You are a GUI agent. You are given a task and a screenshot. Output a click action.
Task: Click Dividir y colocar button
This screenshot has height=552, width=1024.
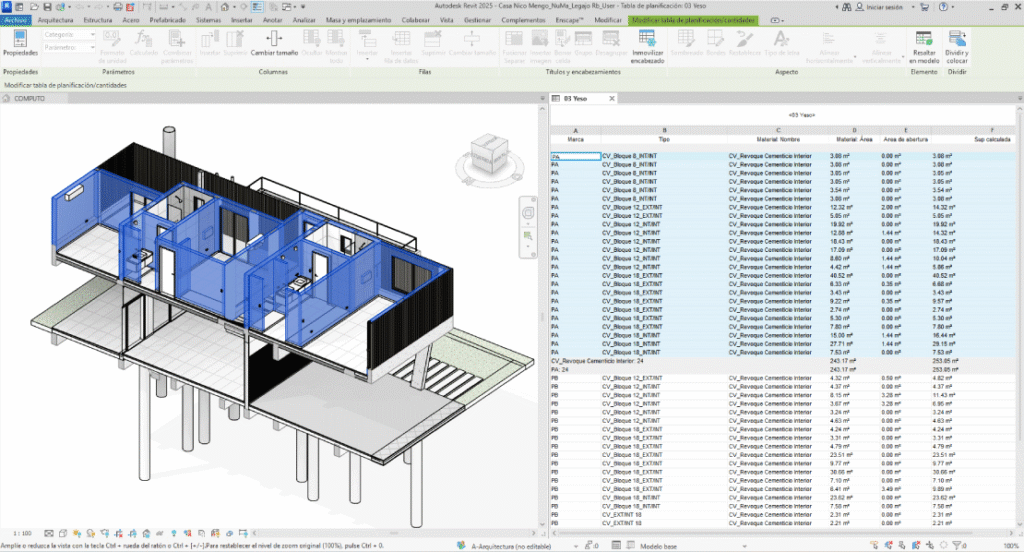click(957, 46)
